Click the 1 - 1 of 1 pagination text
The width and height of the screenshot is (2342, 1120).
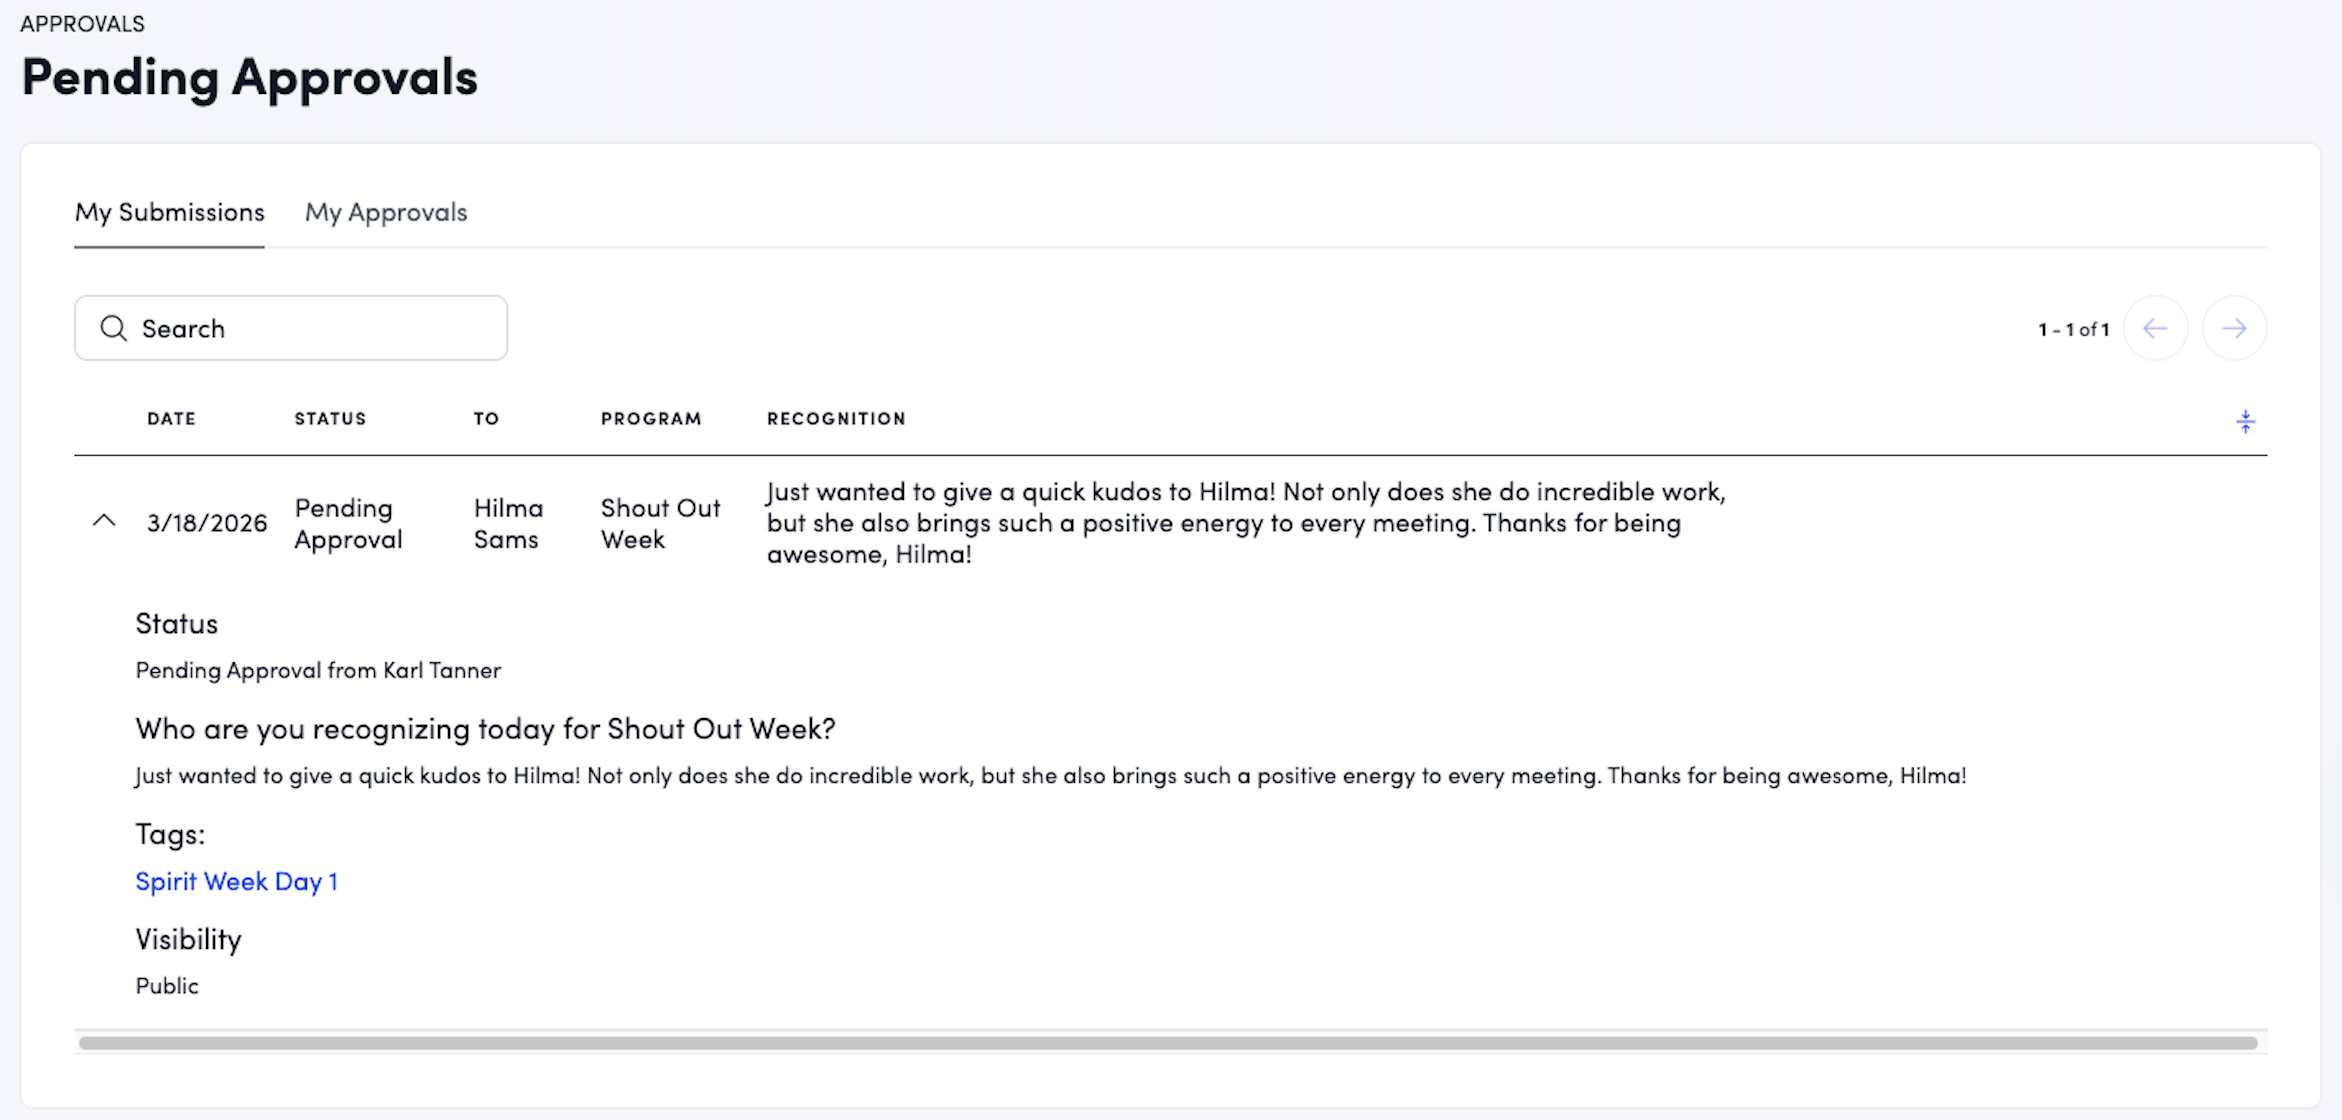(2073, 329)
